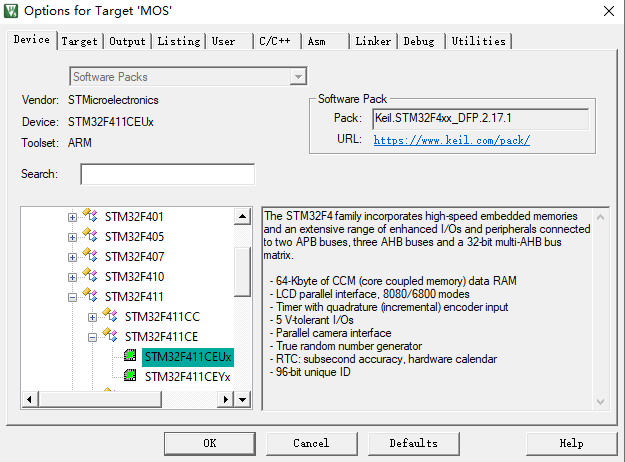Open the Software Packs dropdown

[298, 77]
